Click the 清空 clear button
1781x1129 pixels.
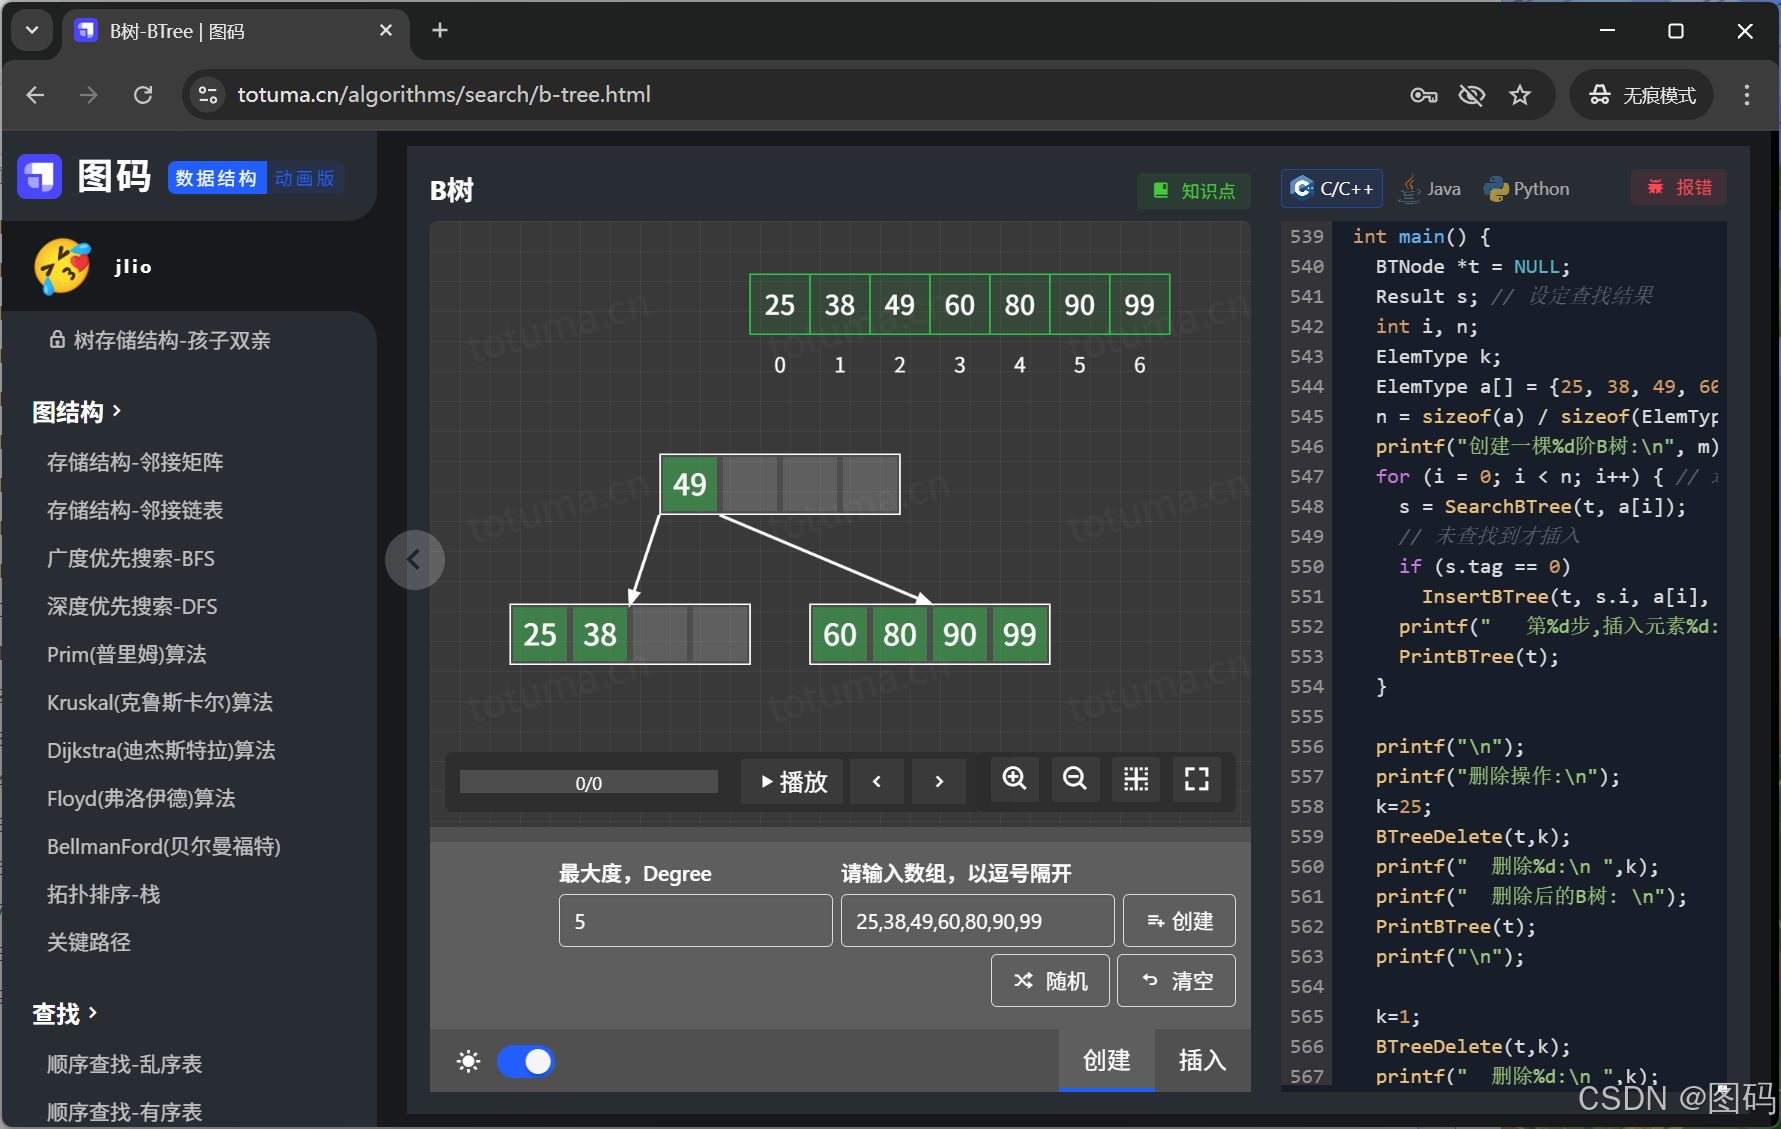coord(1176,980)
